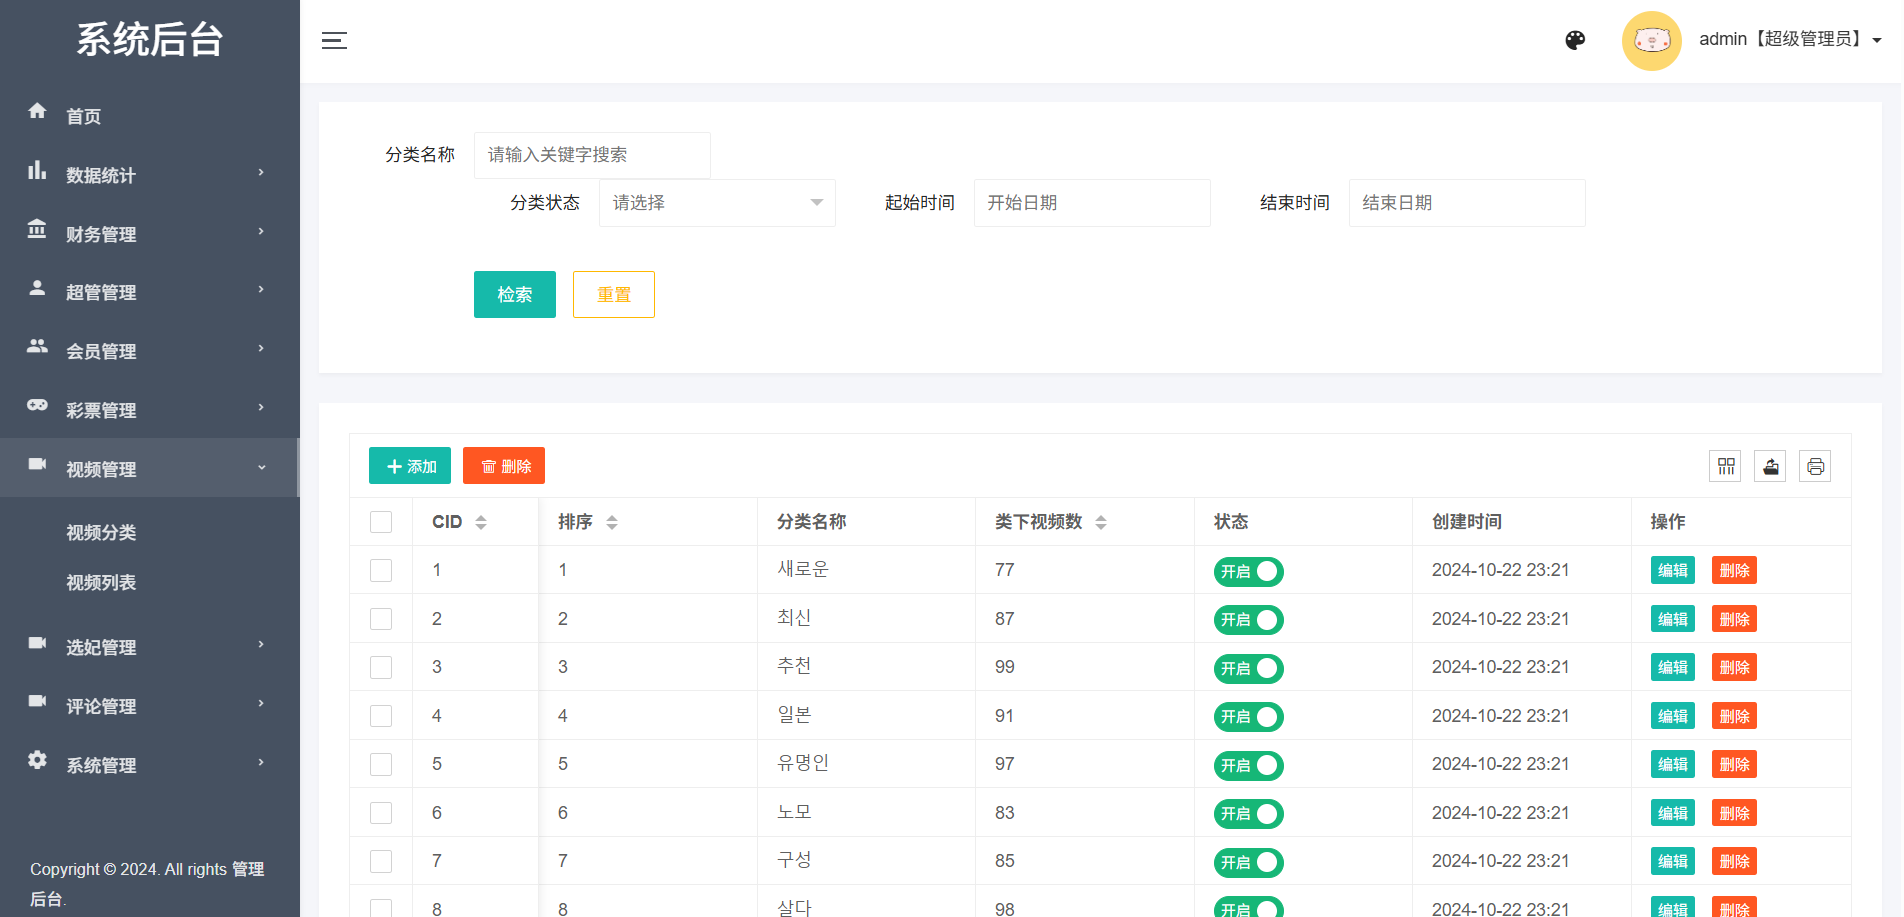Viewport: 1904px width, 917px height.
Task: Click the 检索 search button
Action: [x=514, y=294]
